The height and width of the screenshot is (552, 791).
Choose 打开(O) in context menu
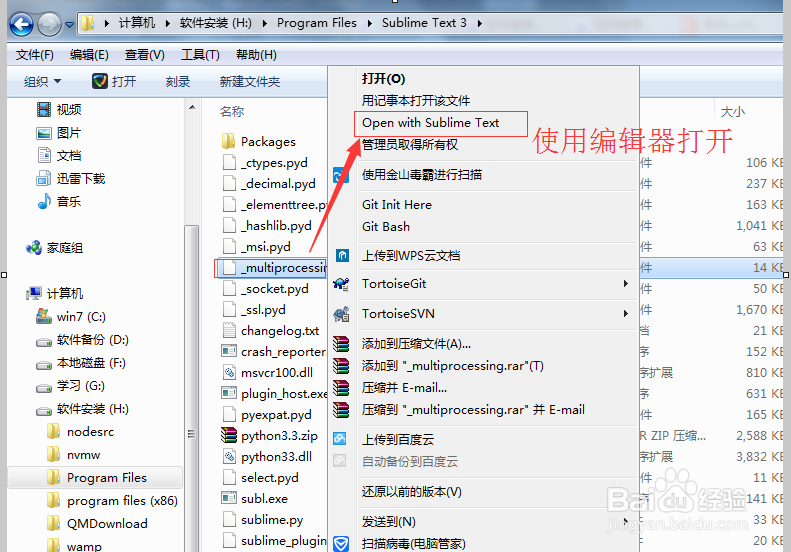tap(383, 79)
